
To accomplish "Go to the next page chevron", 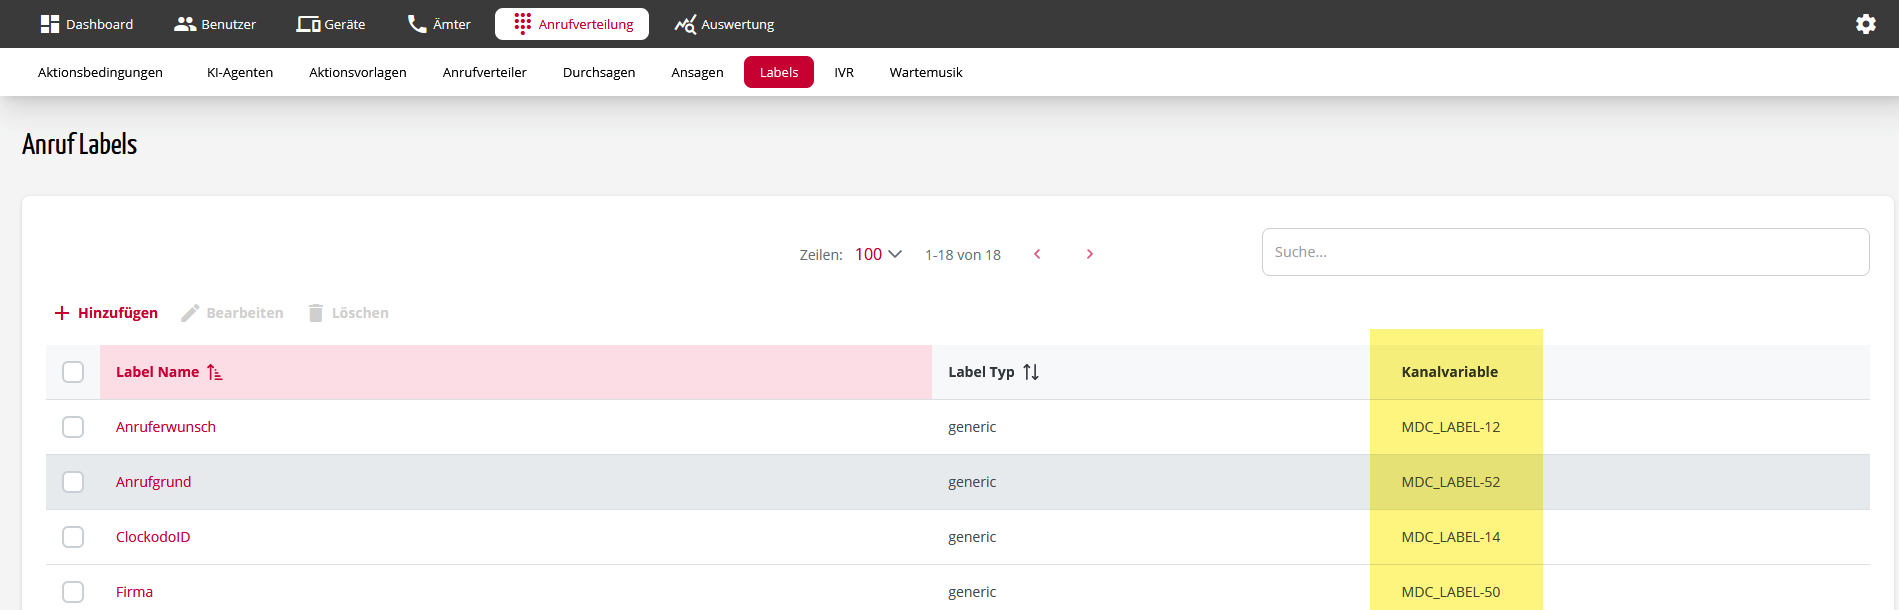I will point(1090,254).
